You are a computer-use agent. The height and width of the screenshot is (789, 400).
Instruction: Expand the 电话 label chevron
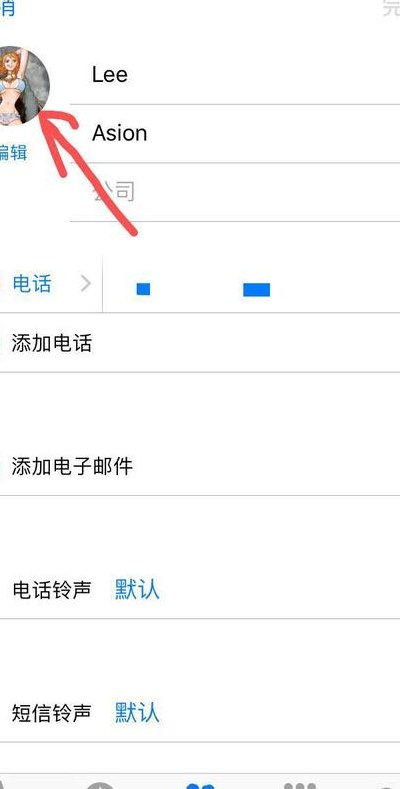point(86,284)
